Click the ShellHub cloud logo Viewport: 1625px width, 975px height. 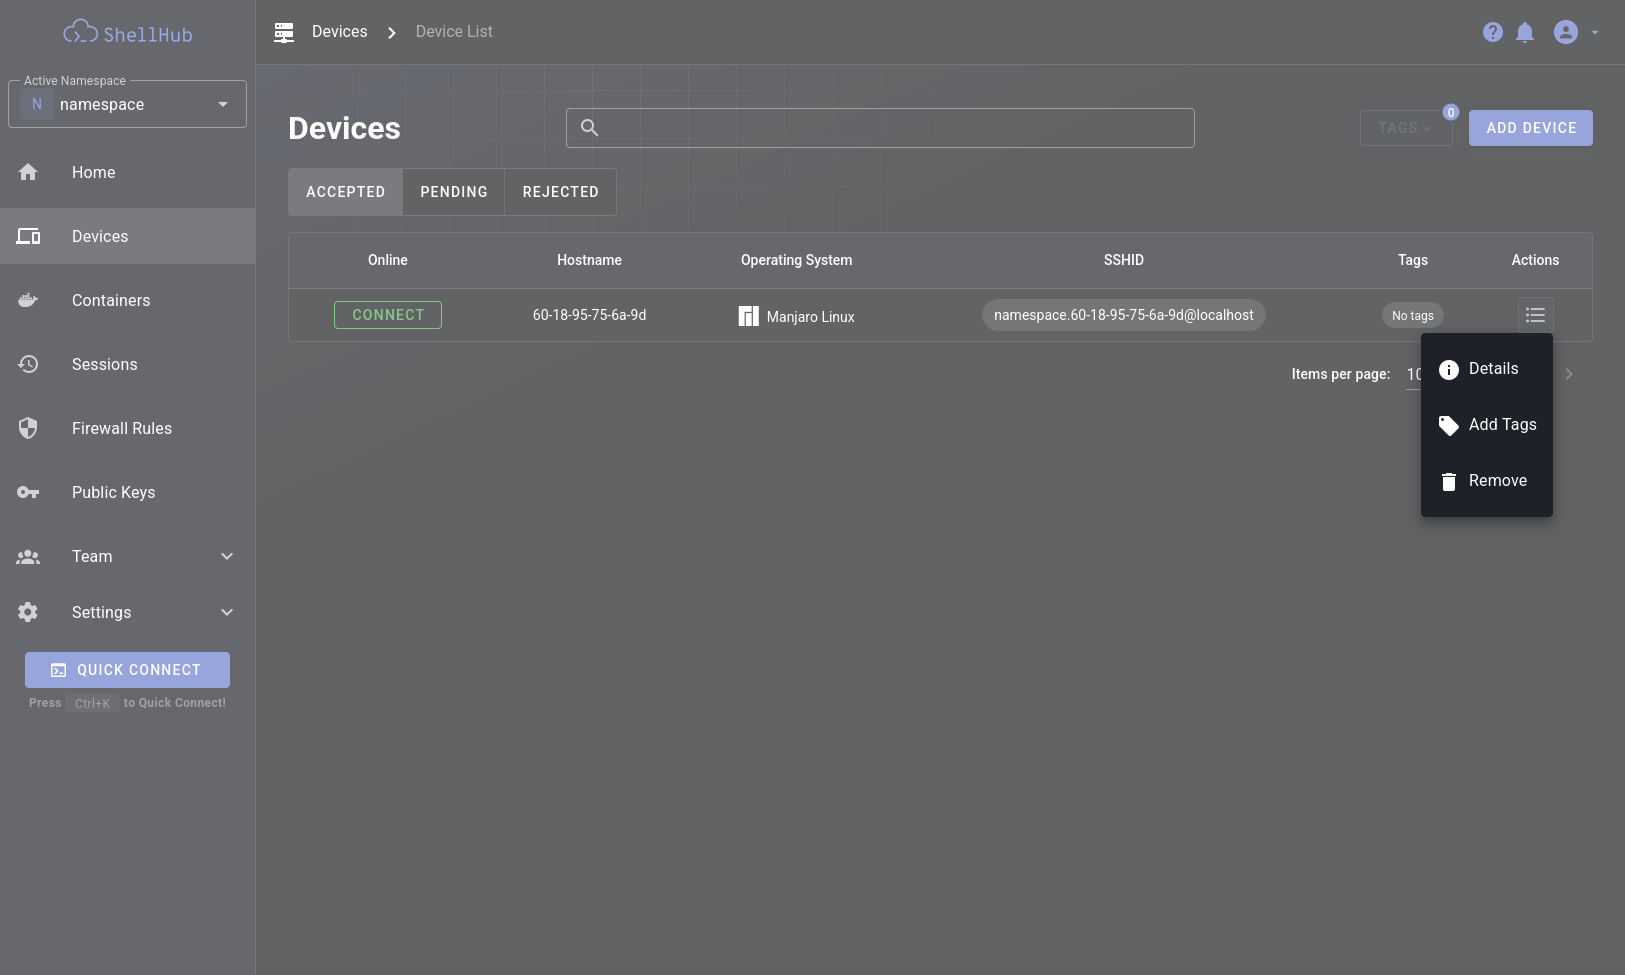coord(127,33)
